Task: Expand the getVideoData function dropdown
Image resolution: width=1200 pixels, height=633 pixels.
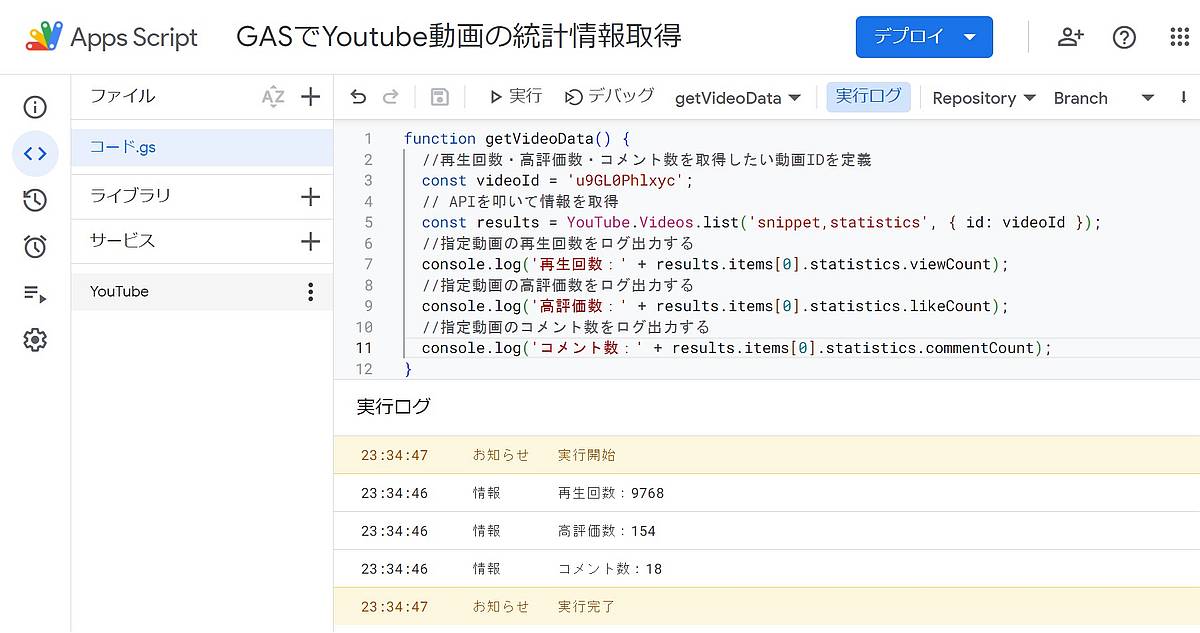Action: 738,98
